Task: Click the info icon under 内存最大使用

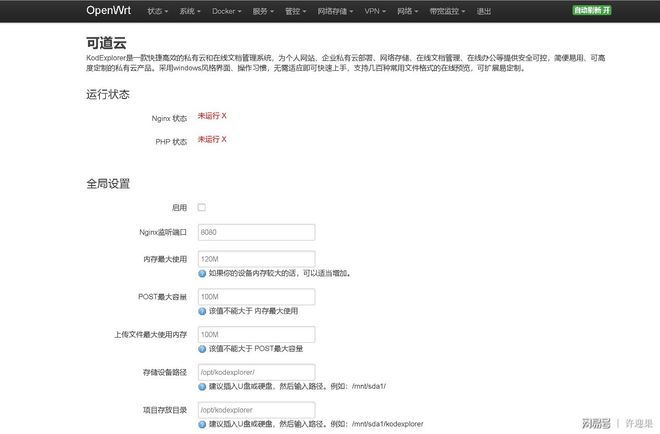Action: tap(202, 273)
